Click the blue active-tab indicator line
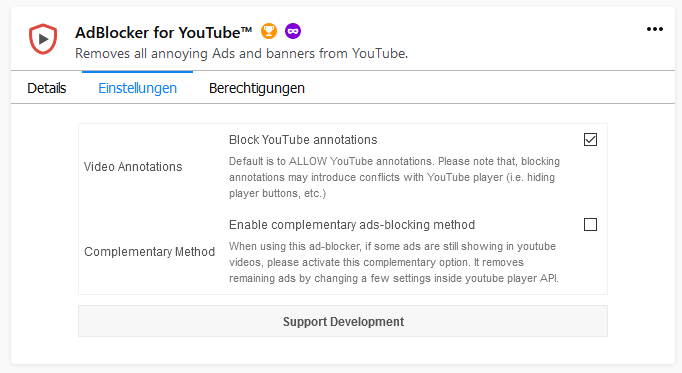 click(137, 72)
